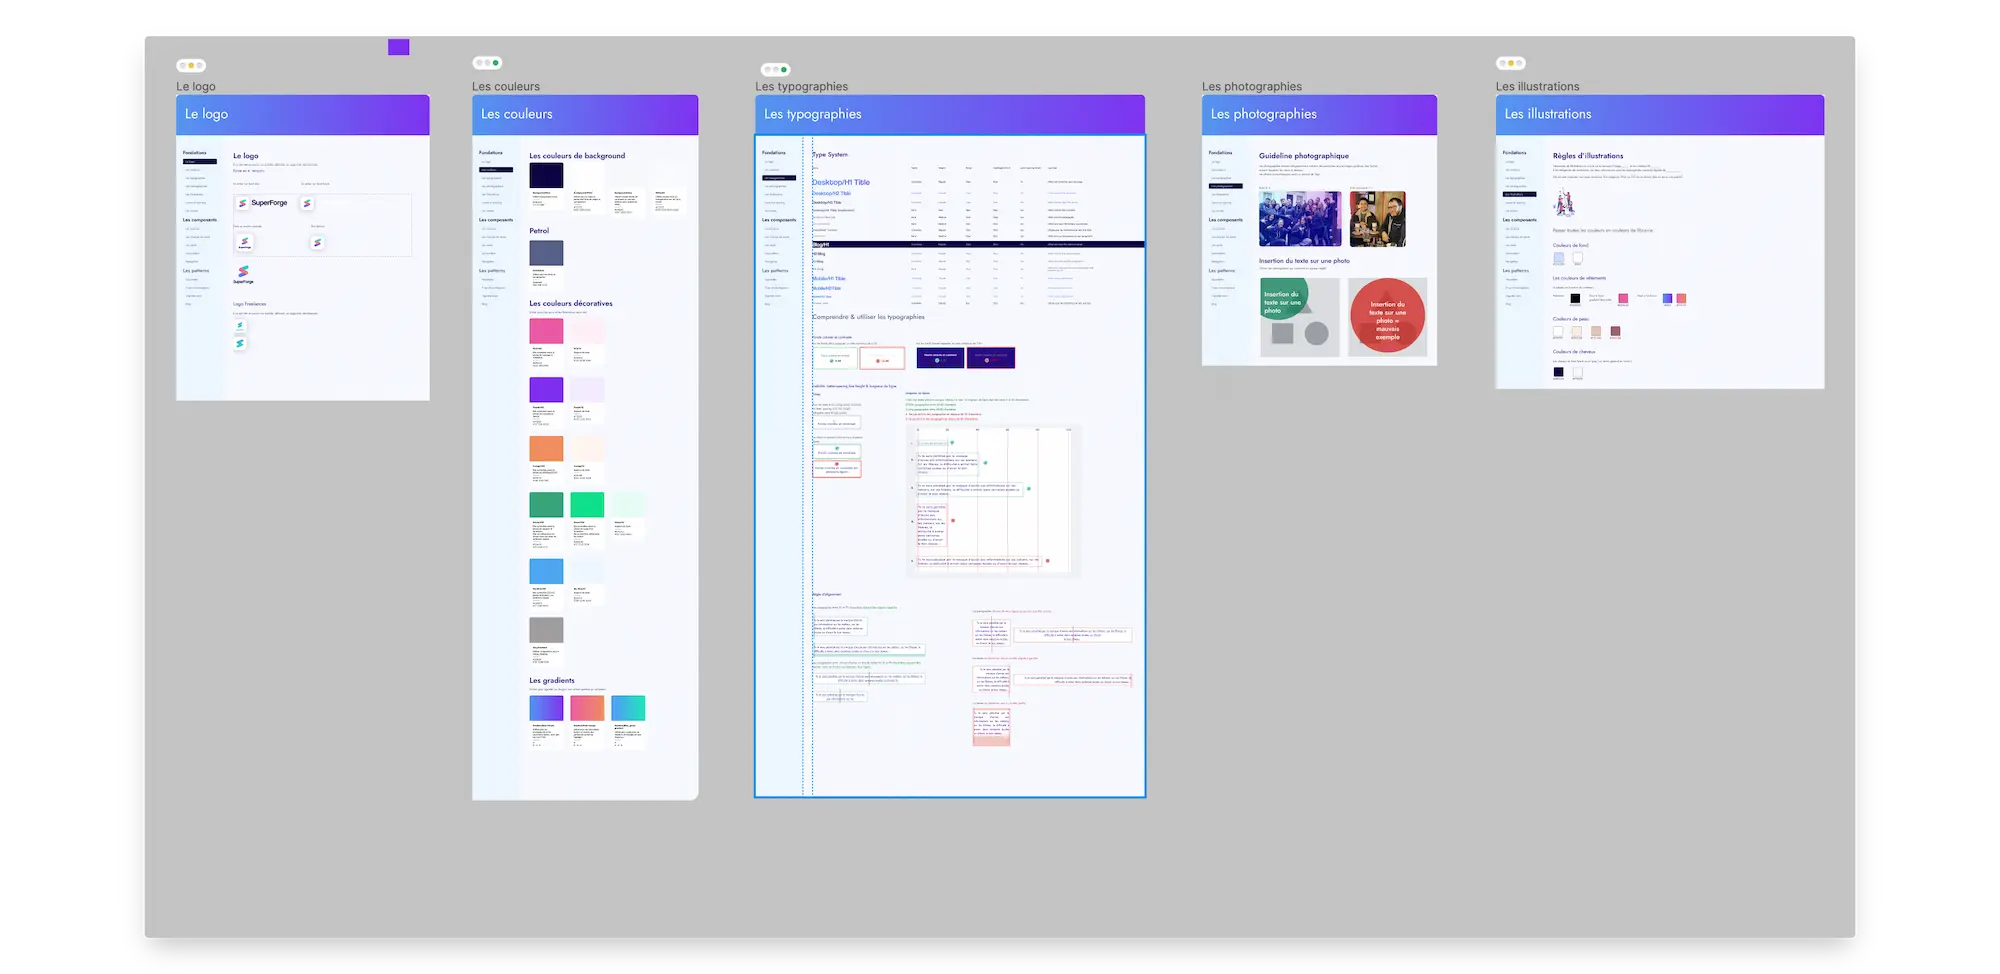This screenshot has width=2000, height=974.
Task: Pick the orange decorative swatch
Action: [x=546, y=449]
